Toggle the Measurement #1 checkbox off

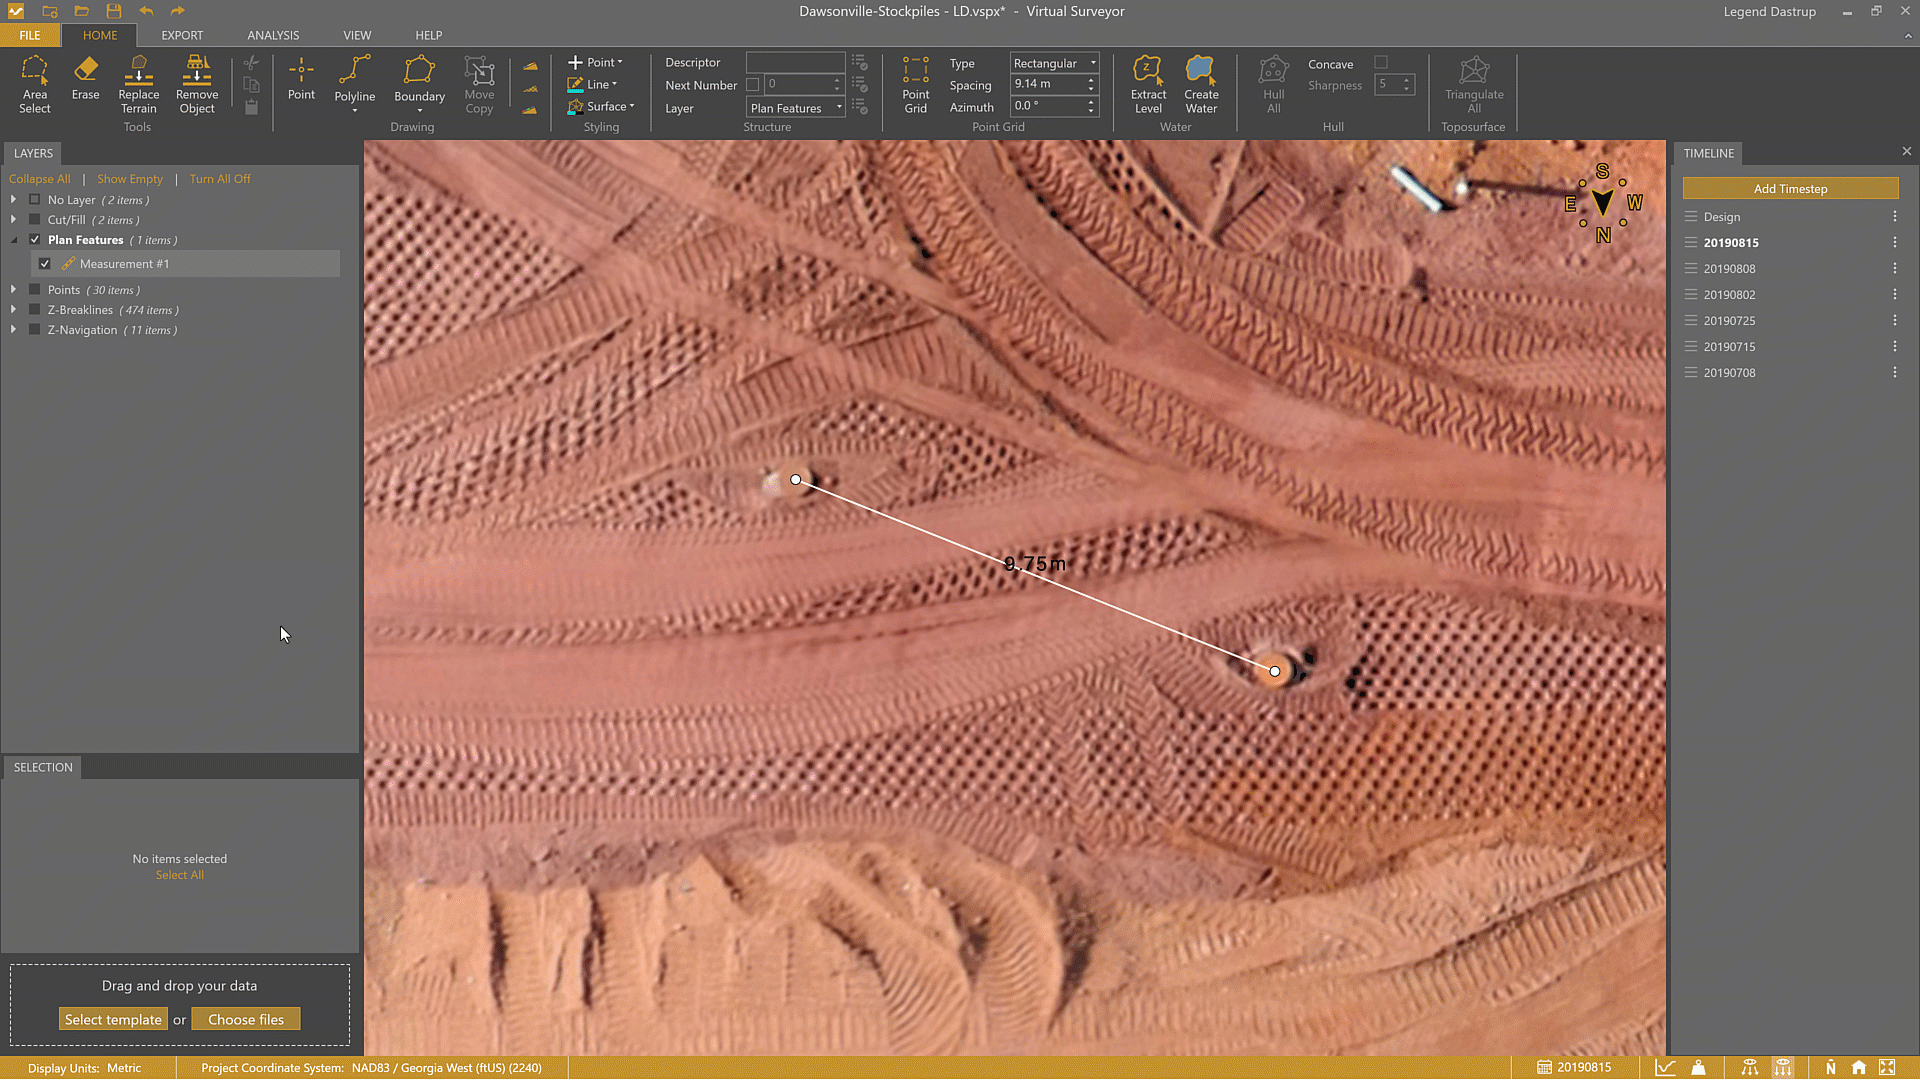click(45, 263)
